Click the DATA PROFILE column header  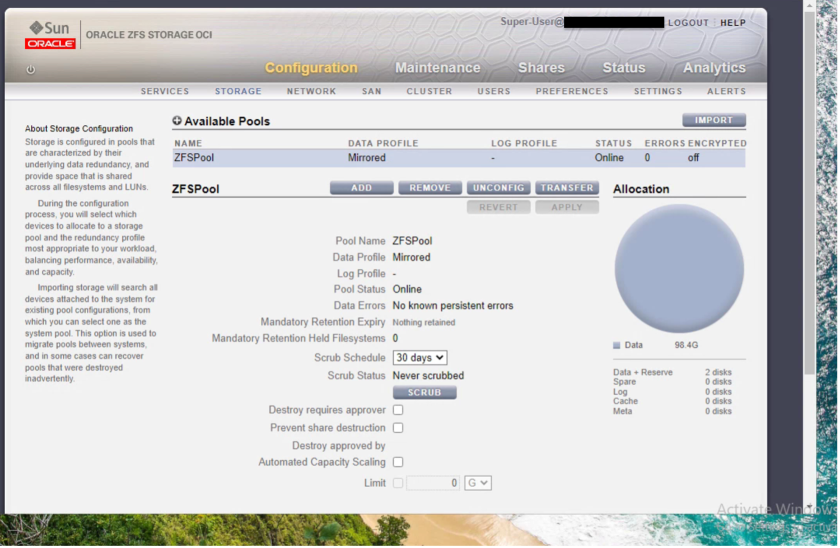pyautogui.click(x=383, y=144)
